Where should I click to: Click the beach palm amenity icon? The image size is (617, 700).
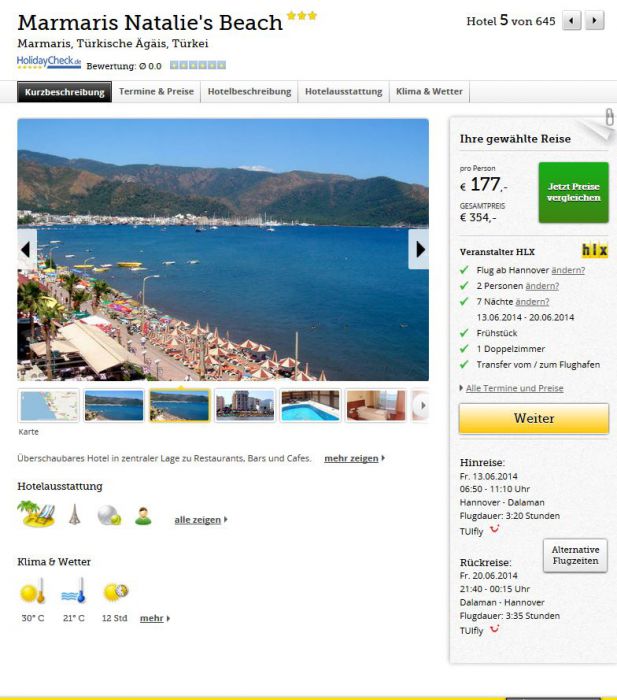coord(36,514)
